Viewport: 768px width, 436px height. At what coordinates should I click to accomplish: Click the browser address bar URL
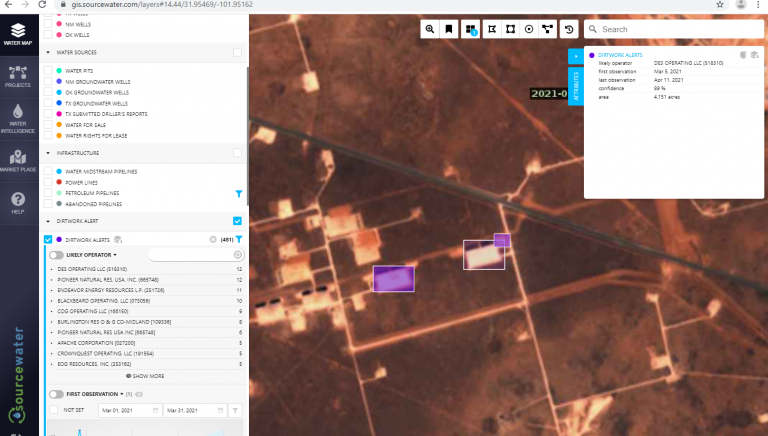tap(162, 4)
